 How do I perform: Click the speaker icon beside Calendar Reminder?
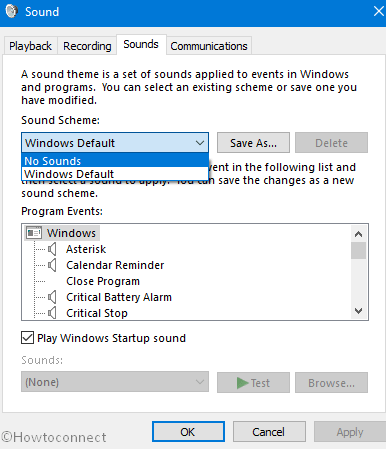[52, 265]
